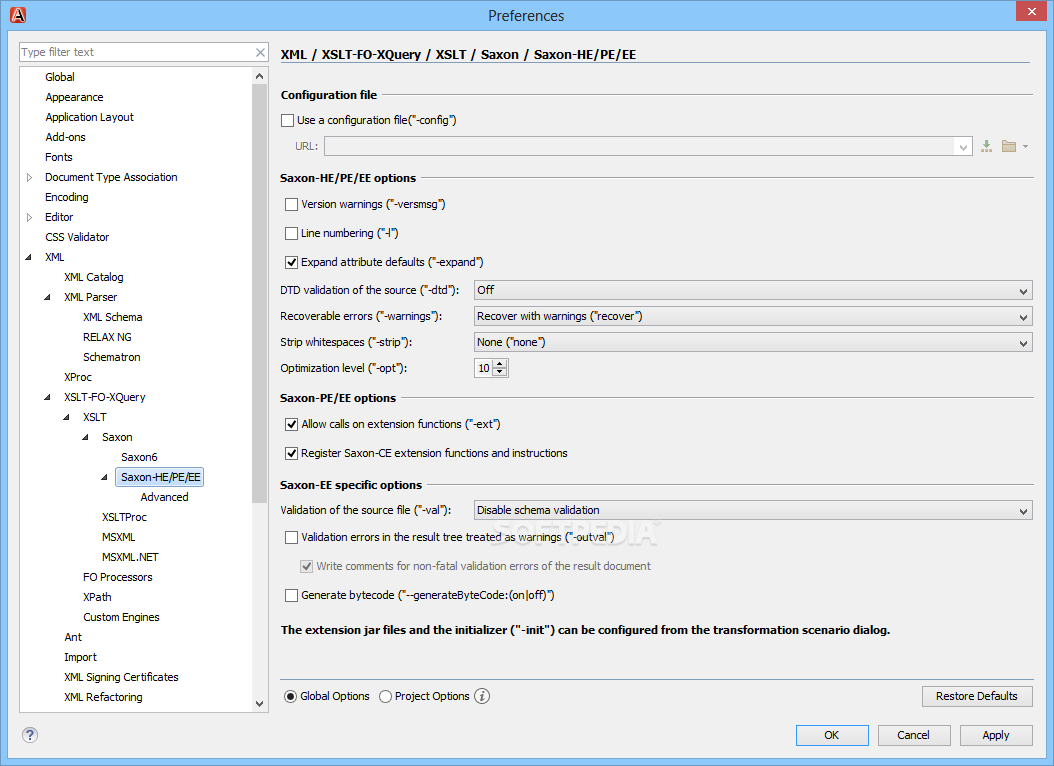The image size is (1054, 766).
Task: Click the green download URL icon
Action: click(x=986, y=146)
